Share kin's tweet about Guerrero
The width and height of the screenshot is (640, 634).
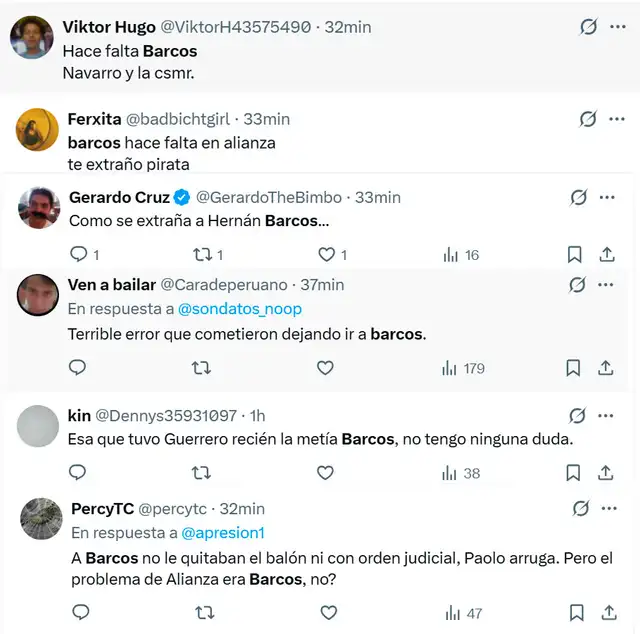point(606,473)
